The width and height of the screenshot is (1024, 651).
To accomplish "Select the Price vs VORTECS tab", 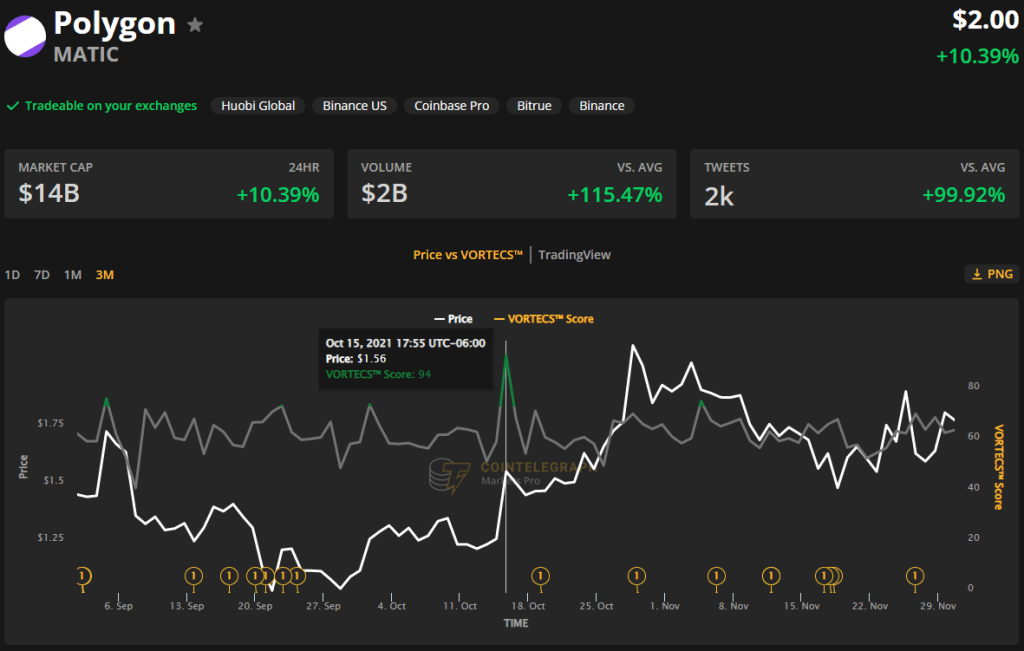I will click(x=468, y=255).
